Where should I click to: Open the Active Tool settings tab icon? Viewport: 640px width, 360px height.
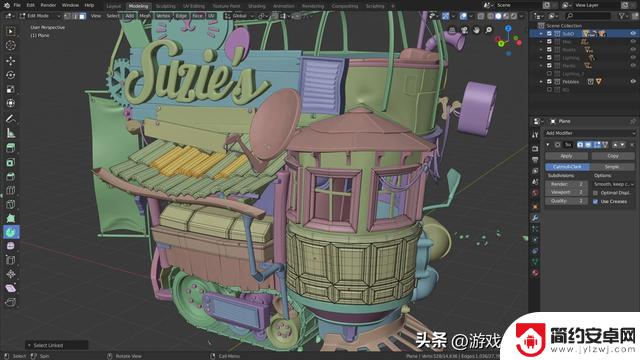[x=535, y=135]
